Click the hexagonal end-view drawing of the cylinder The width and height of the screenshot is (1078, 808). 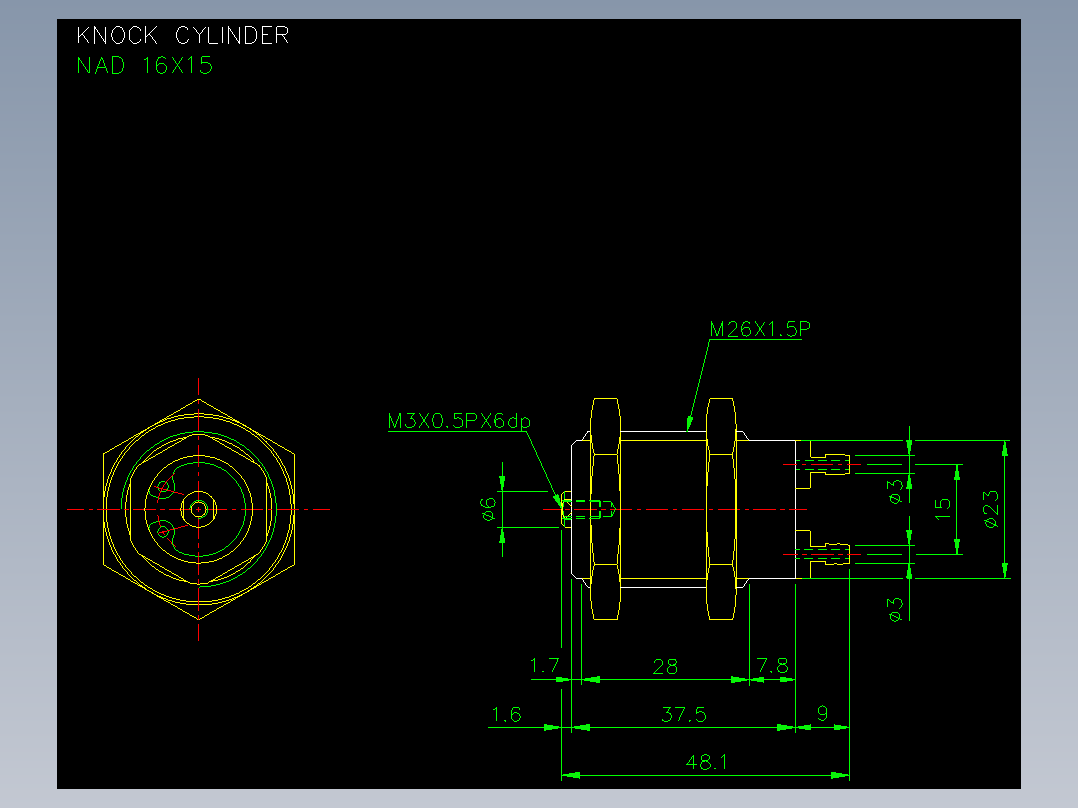[x=199, y=510]
